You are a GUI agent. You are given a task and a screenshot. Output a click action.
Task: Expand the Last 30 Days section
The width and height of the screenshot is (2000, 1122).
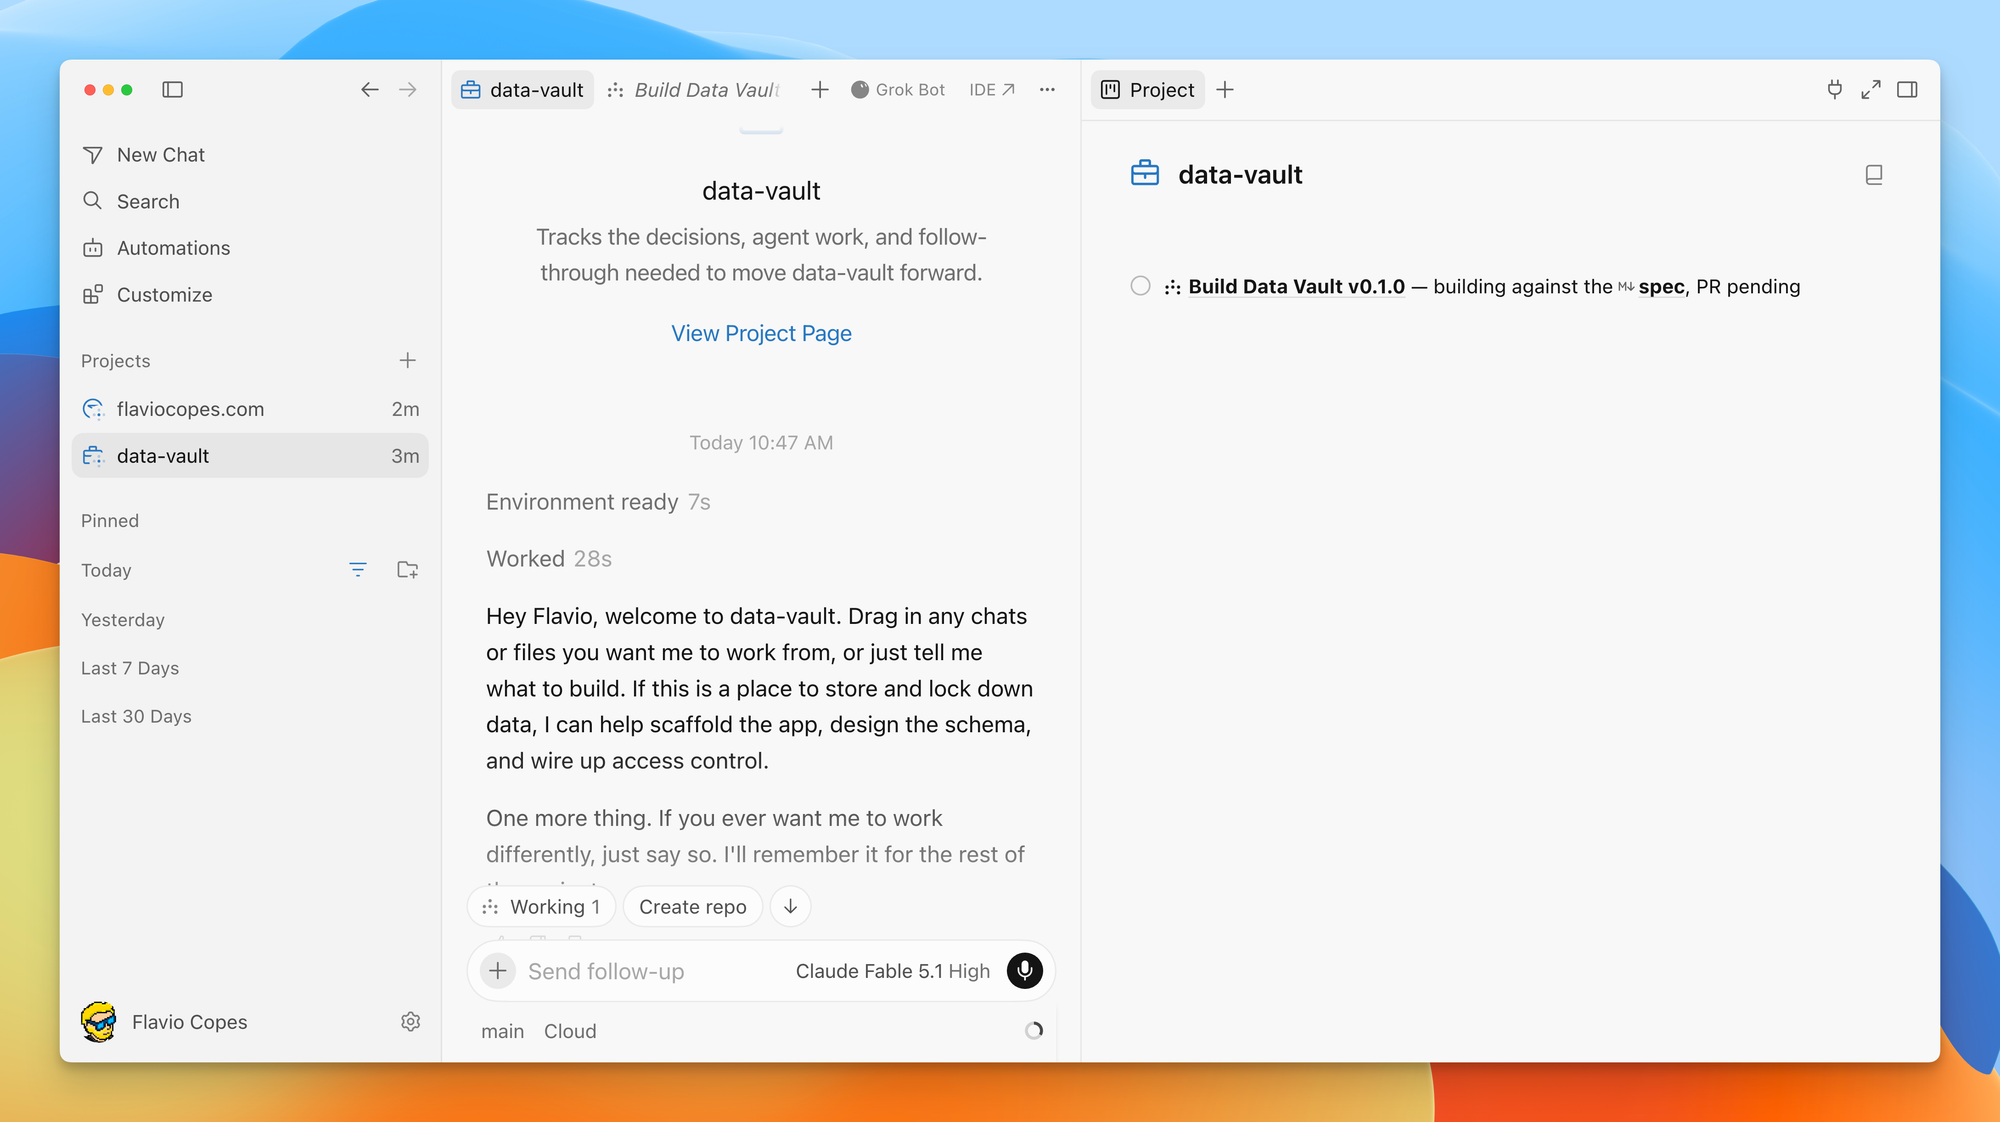tap(136, 716)
